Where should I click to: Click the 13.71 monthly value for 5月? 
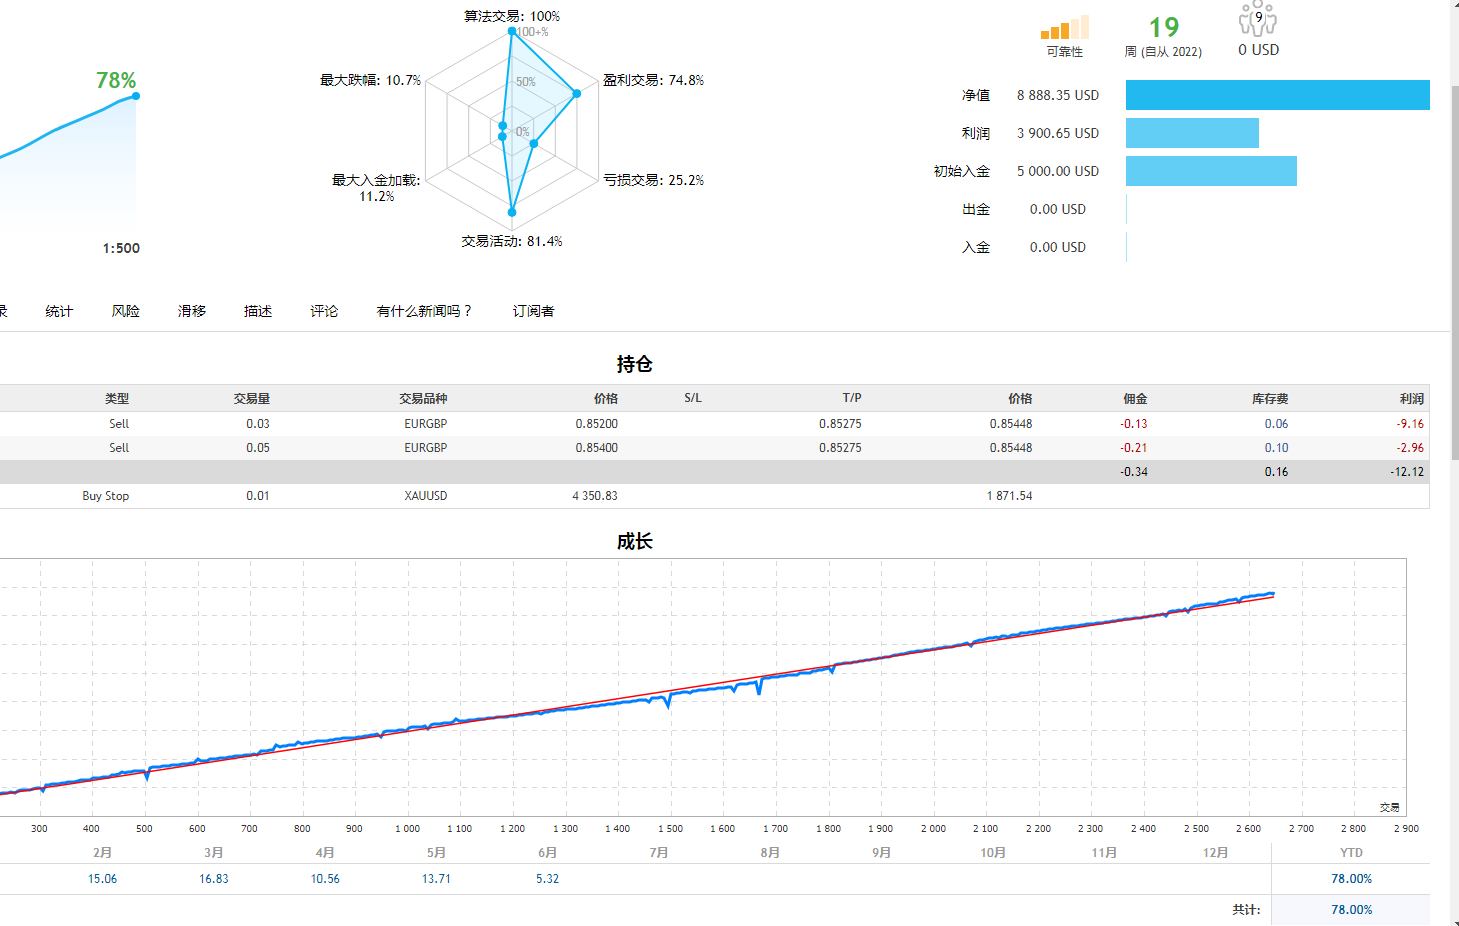click(x=436, y=879)
